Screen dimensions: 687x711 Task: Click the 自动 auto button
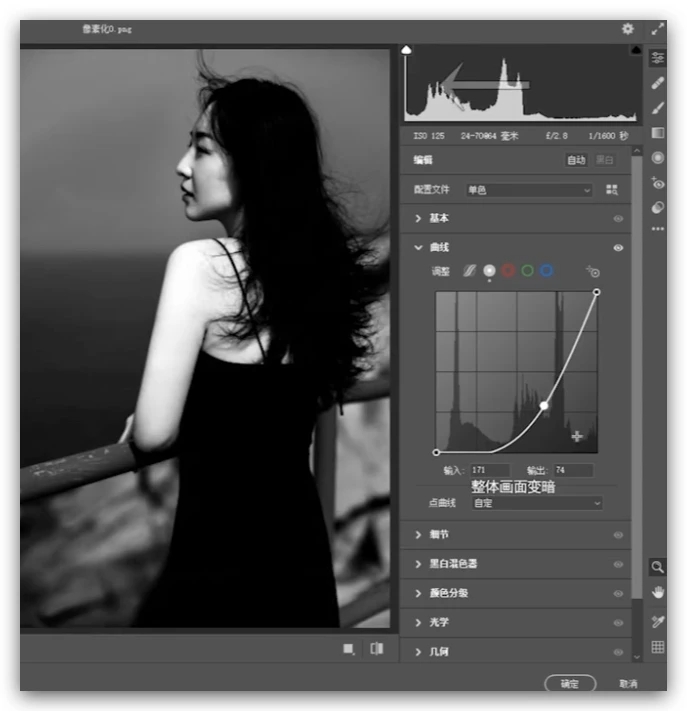pyautogui.click(x=576, y=160)
